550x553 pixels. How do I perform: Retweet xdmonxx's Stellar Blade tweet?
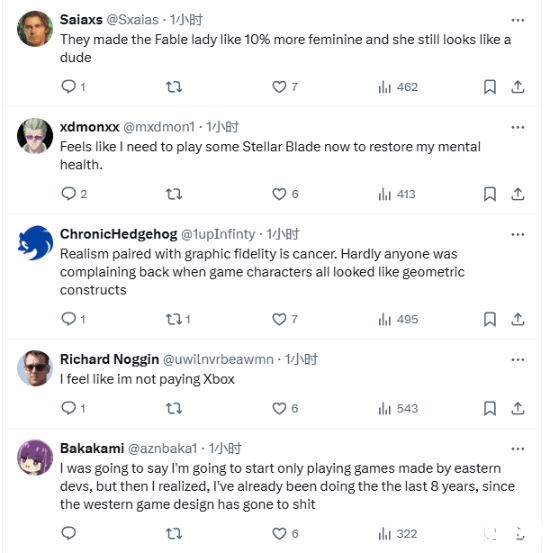pos(174,194)
